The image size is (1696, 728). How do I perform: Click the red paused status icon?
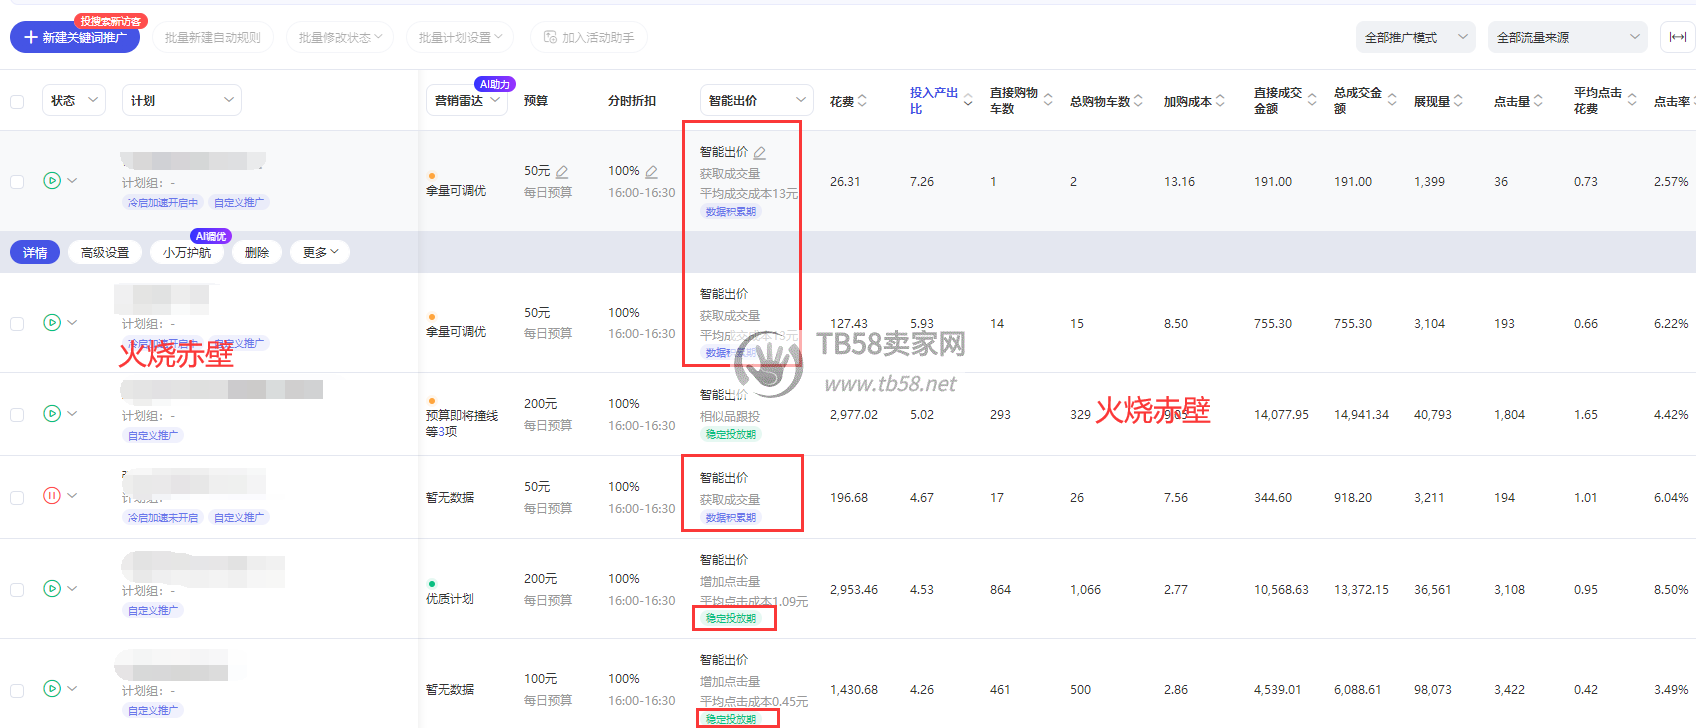(52, 496)
